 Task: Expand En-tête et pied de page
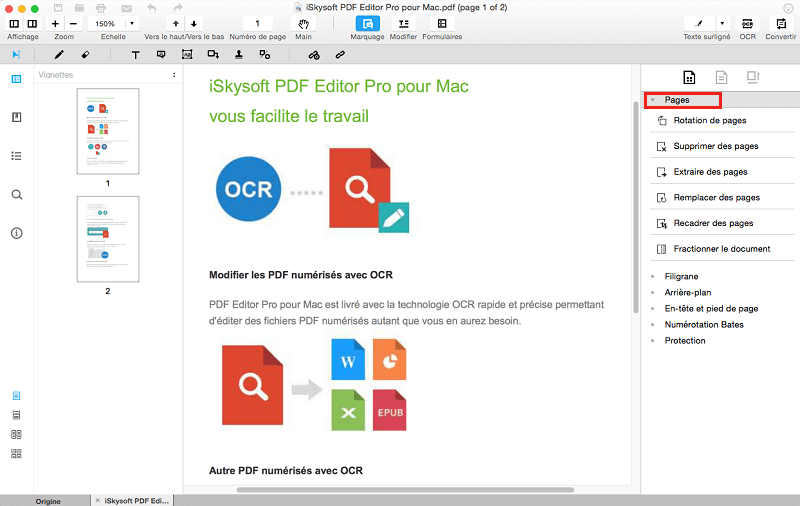pos(653,309)
